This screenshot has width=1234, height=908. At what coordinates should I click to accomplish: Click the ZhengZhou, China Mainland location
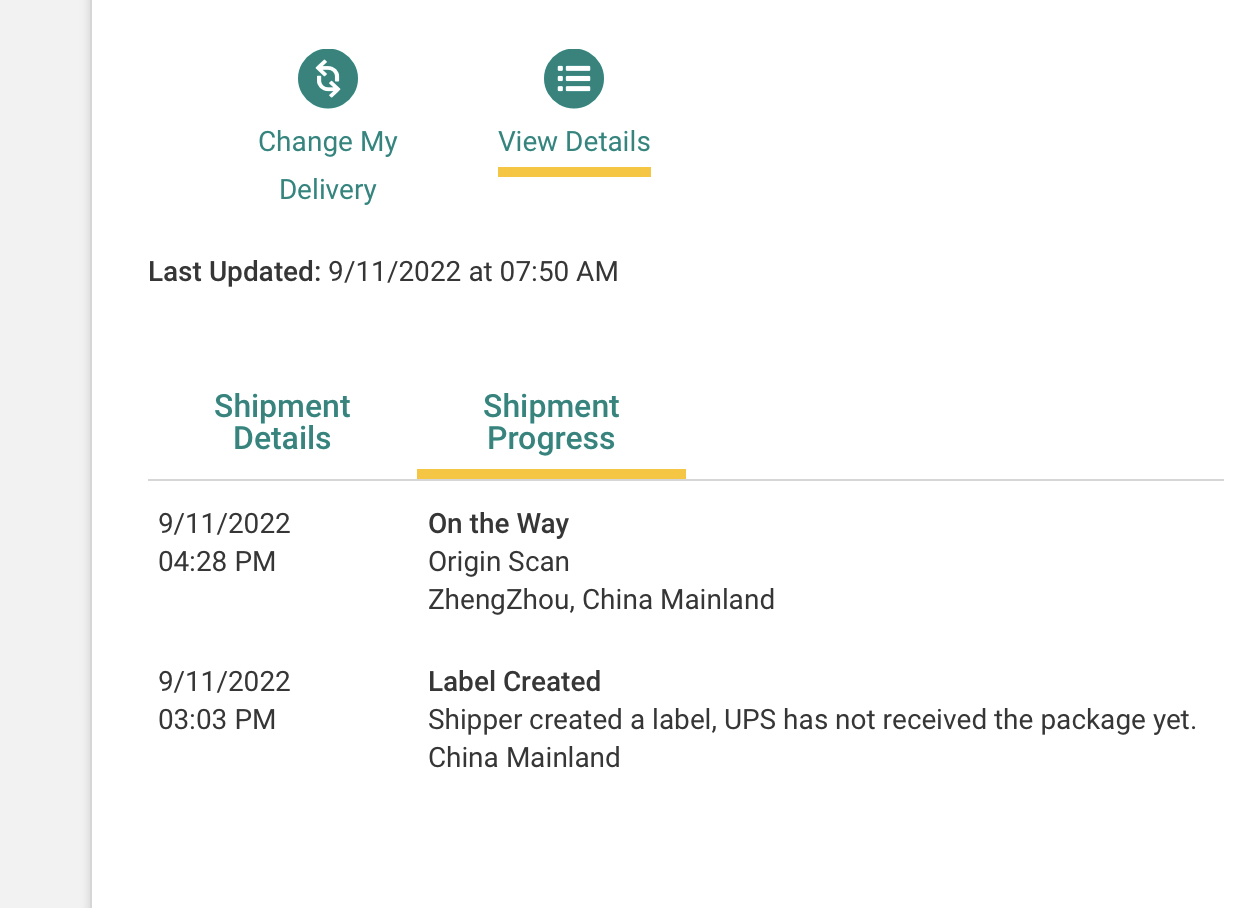tap(601, 600)
